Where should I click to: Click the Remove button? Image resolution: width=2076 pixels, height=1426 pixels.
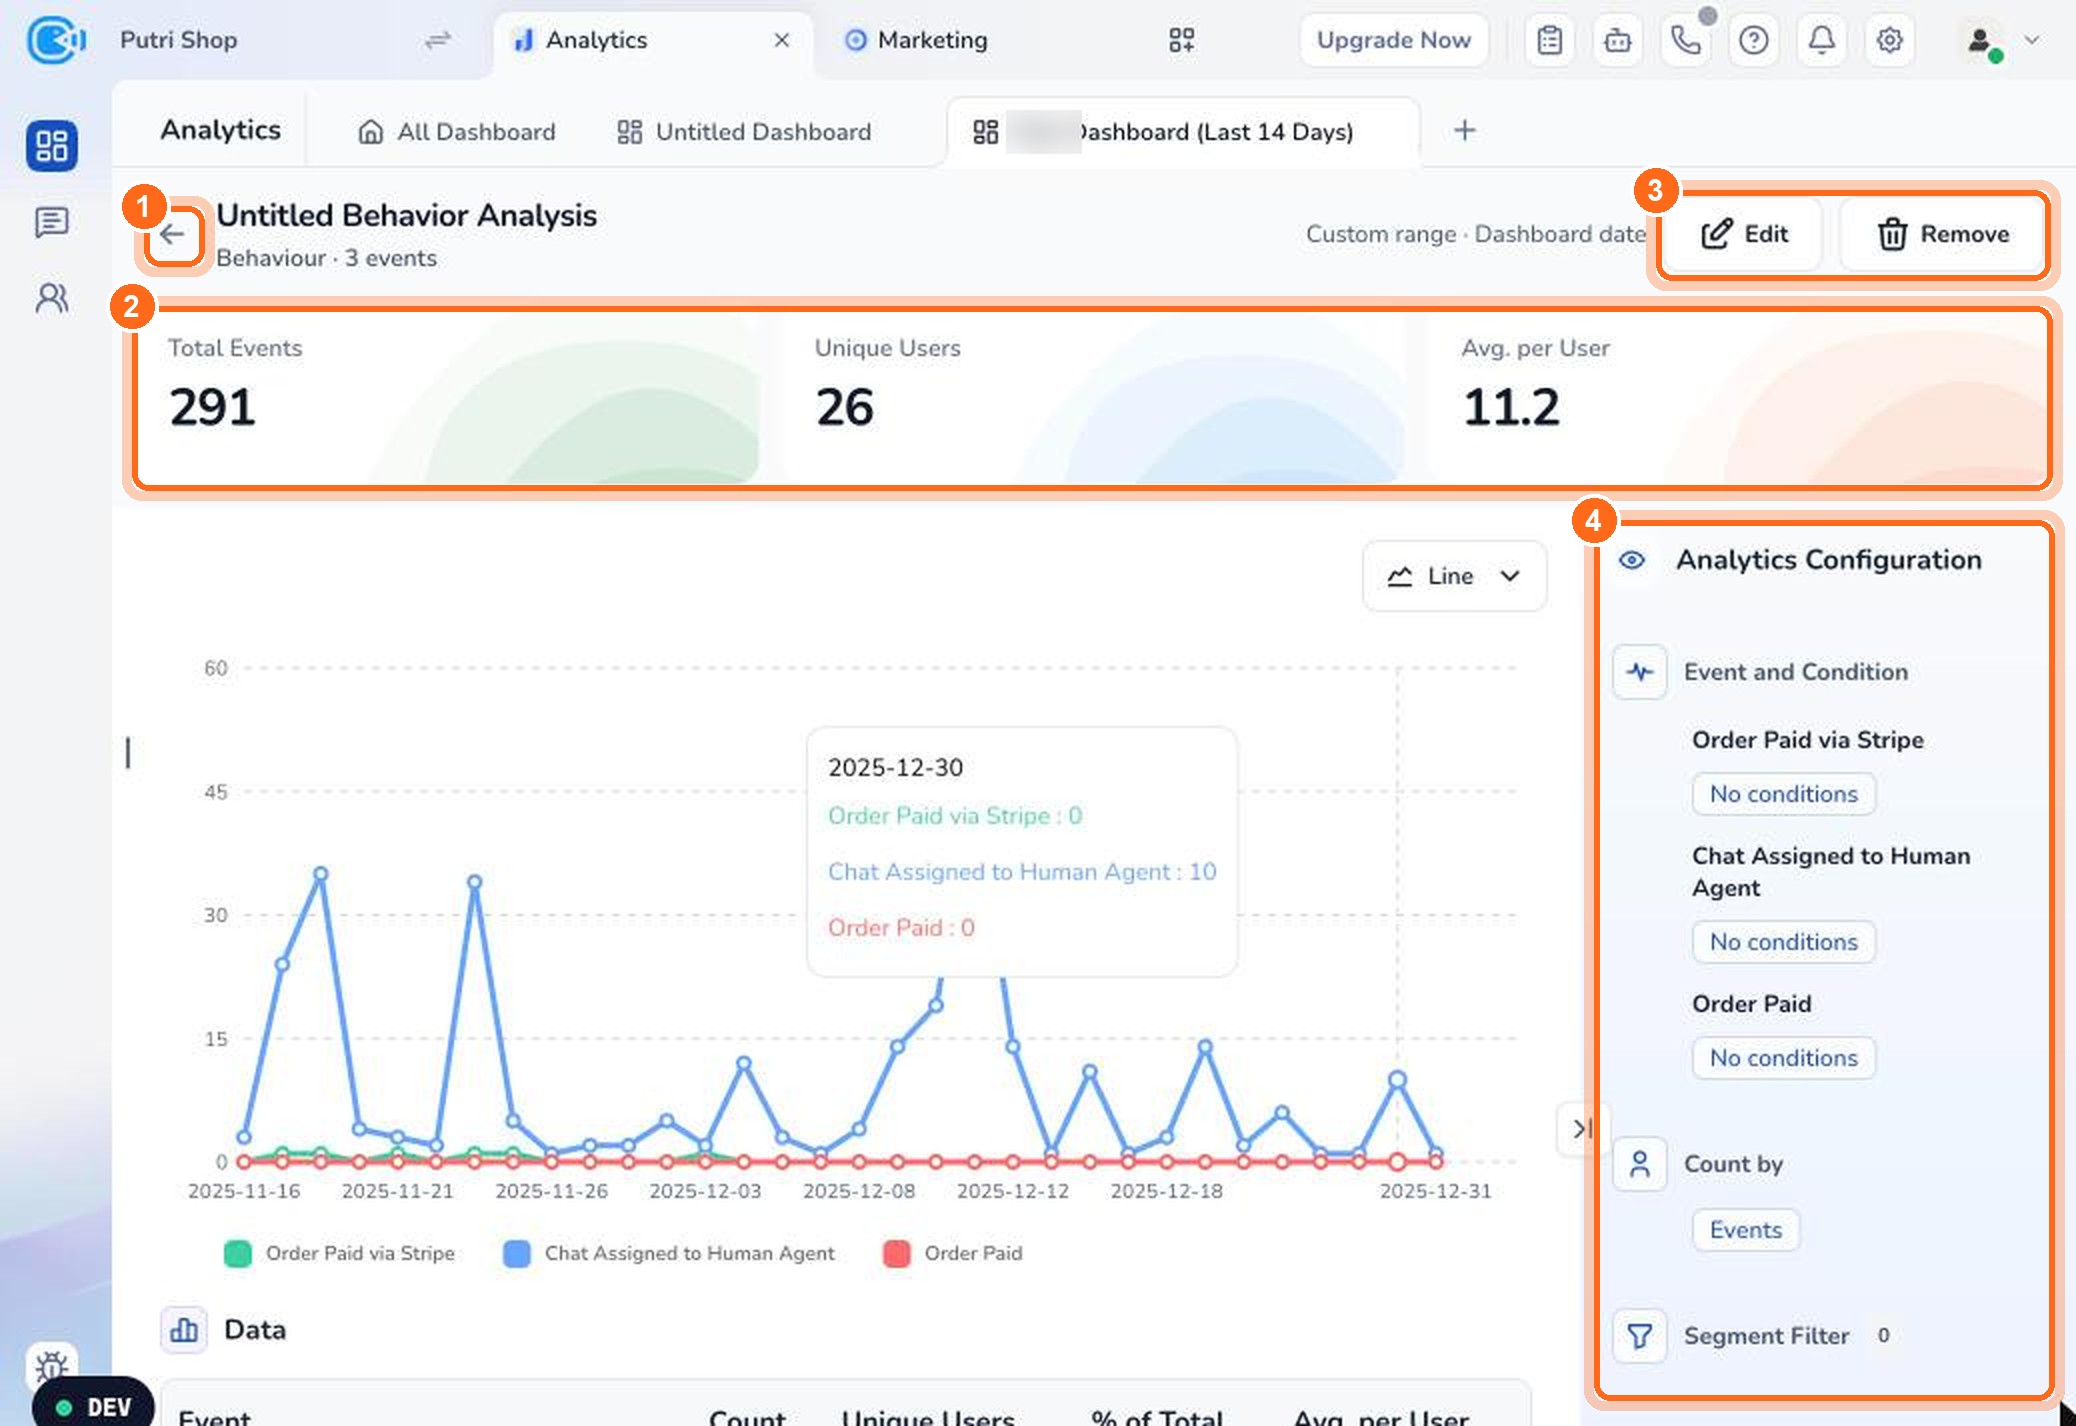click(1943, 234)
